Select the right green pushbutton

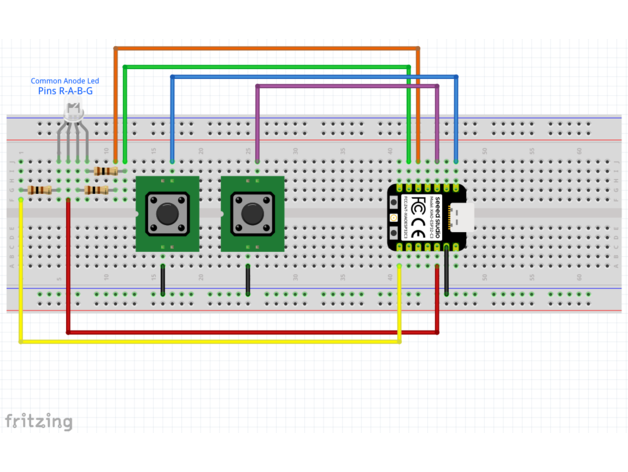pos(251,213)
